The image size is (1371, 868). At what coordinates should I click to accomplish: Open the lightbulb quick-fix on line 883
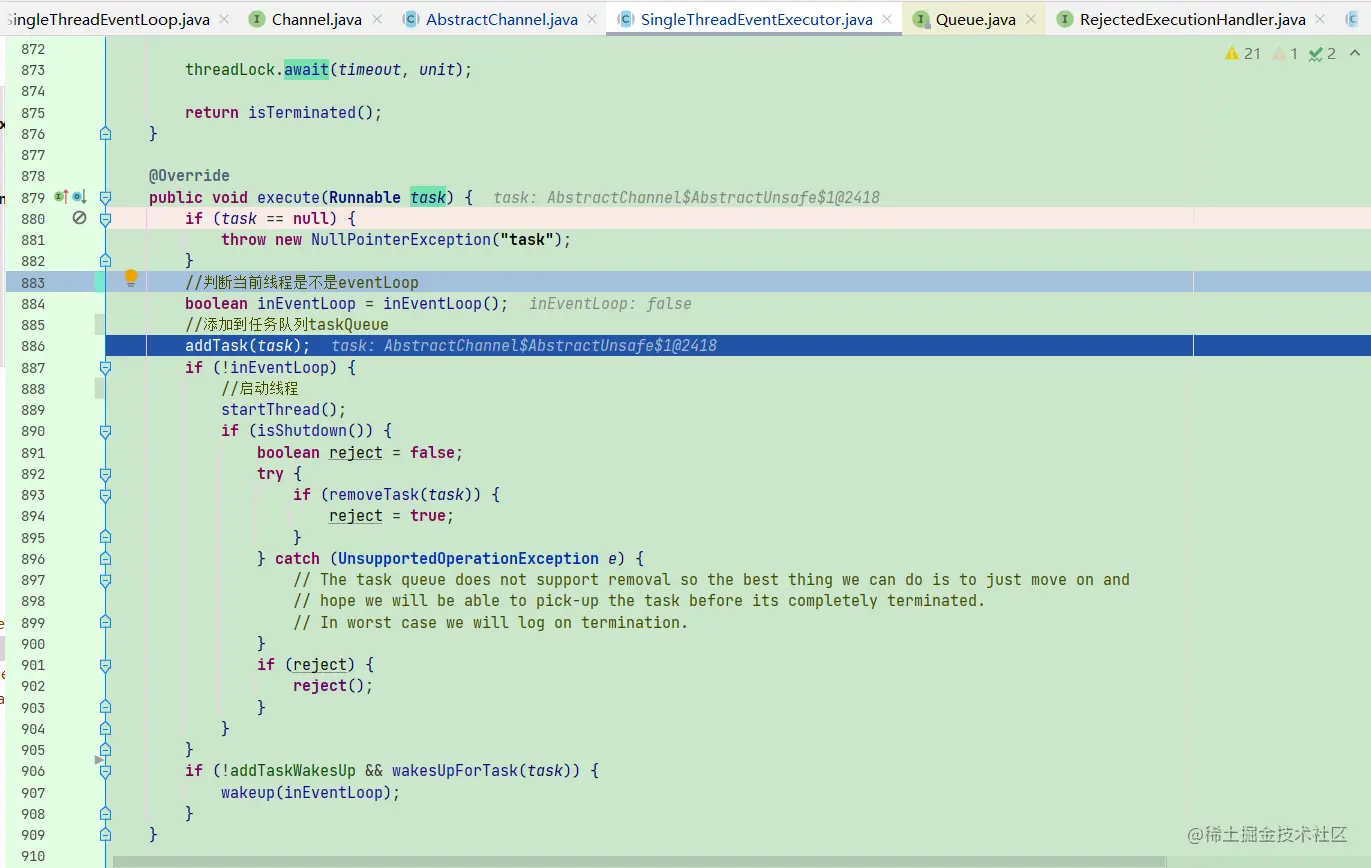click(130, 278)
